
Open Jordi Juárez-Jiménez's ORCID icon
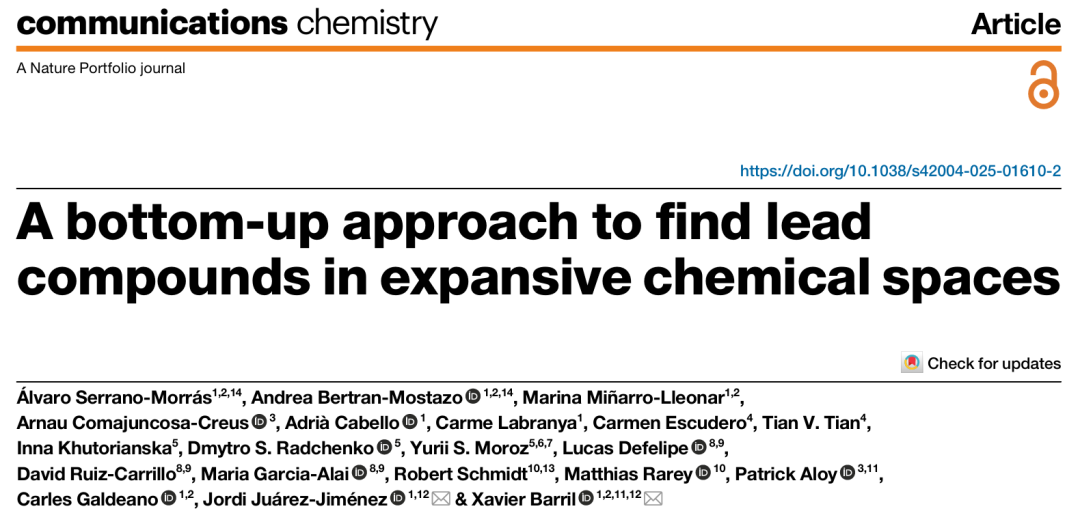pyautogui.click(x=397, y=499)
